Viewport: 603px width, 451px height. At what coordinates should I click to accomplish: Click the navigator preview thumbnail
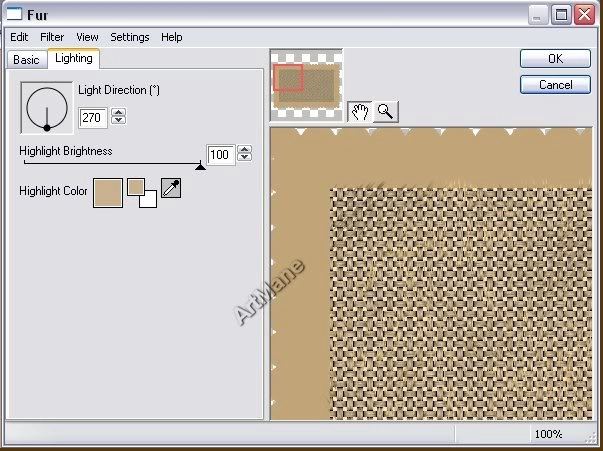click(x=306, y=85)
